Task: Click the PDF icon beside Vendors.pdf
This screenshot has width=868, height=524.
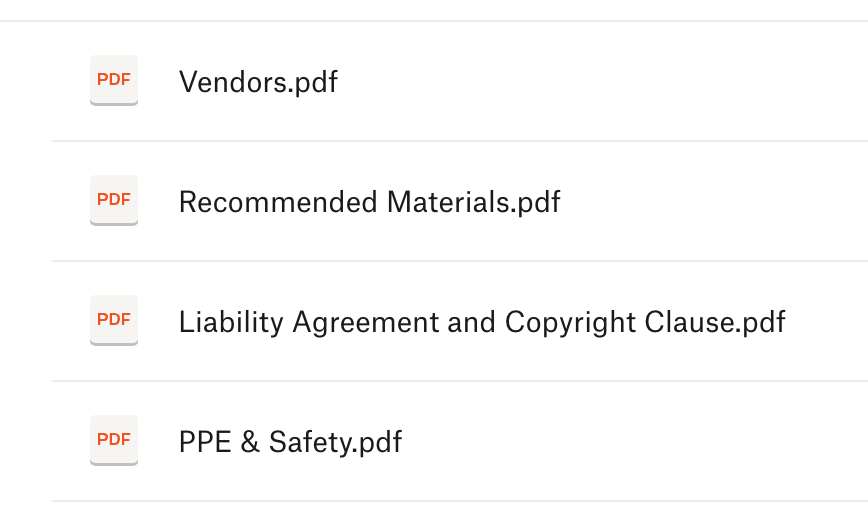Action: click(114, 80)
